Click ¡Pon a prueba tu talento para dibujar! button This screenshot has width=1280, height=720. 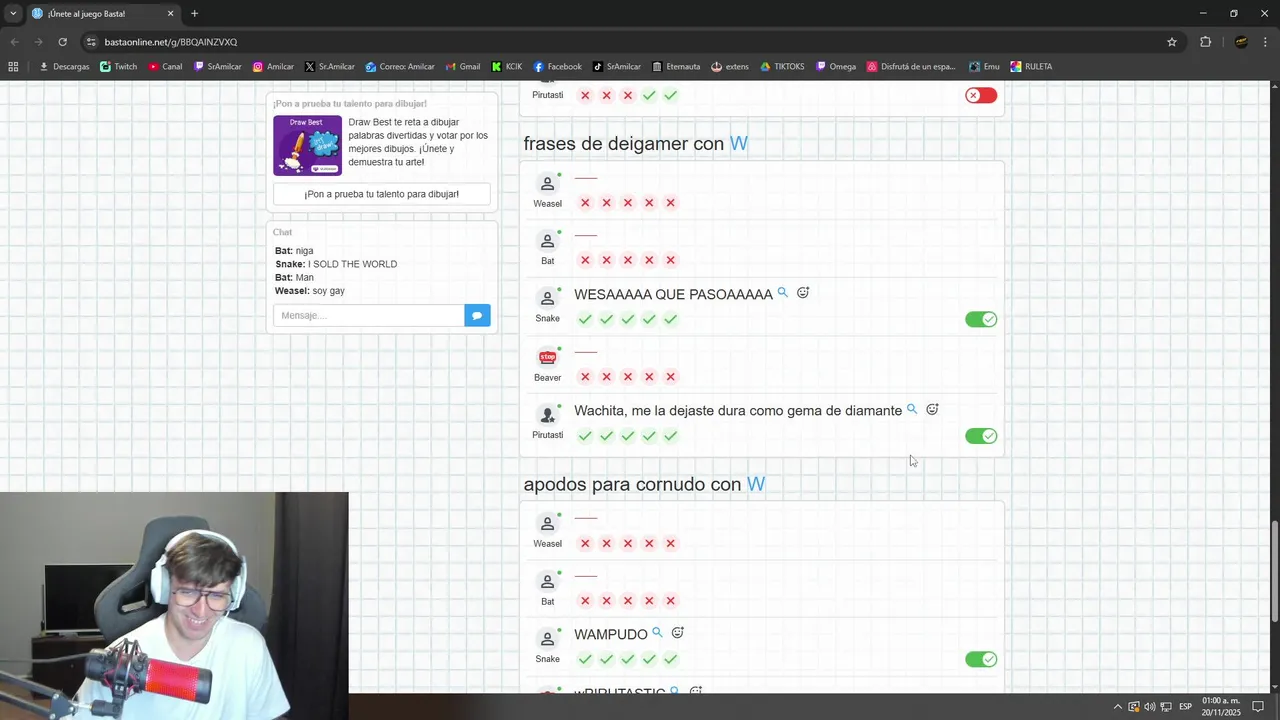(381, 194)
